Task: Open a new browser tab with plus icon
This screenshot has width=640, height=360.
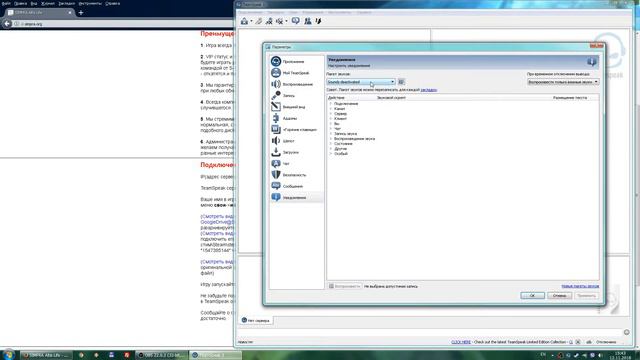Action: [x=81, y=13]
